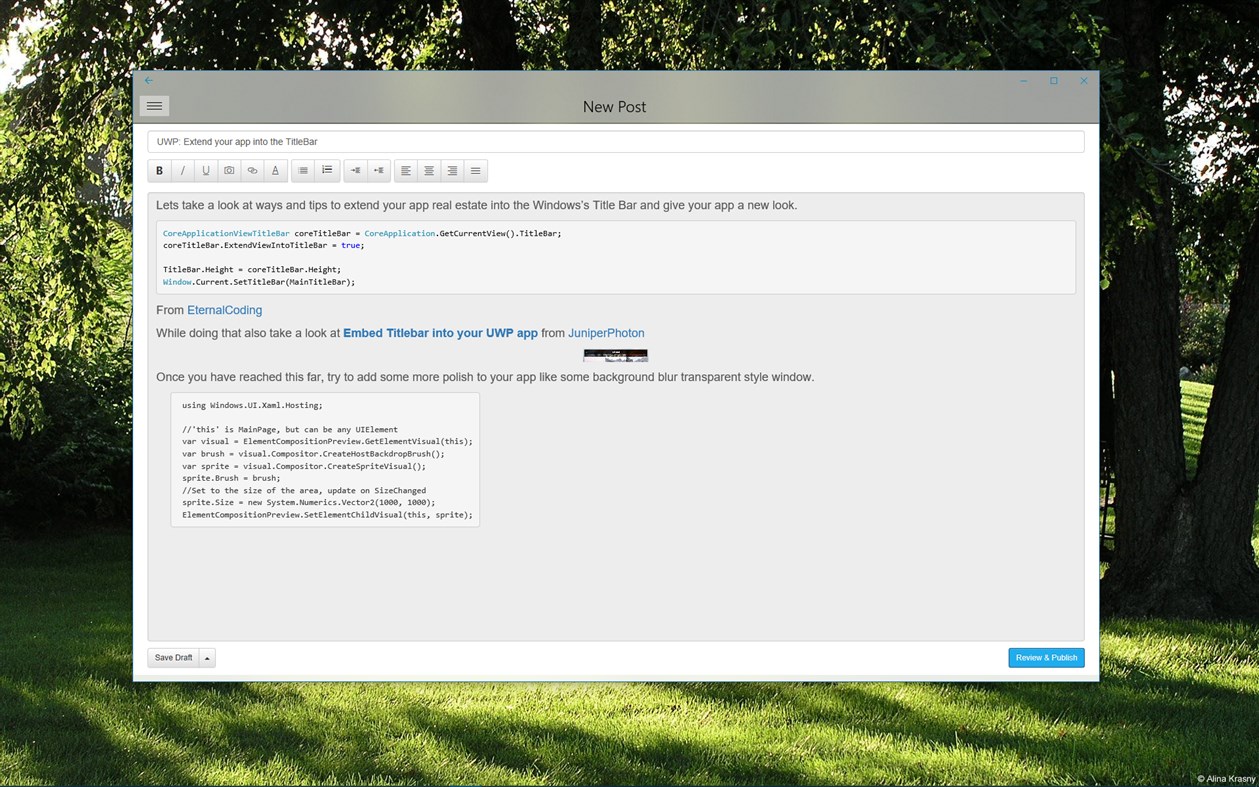This screenshot has width=1259, height=787.
Task: Apply italic formatting
Action: click(x=182, y=170)
